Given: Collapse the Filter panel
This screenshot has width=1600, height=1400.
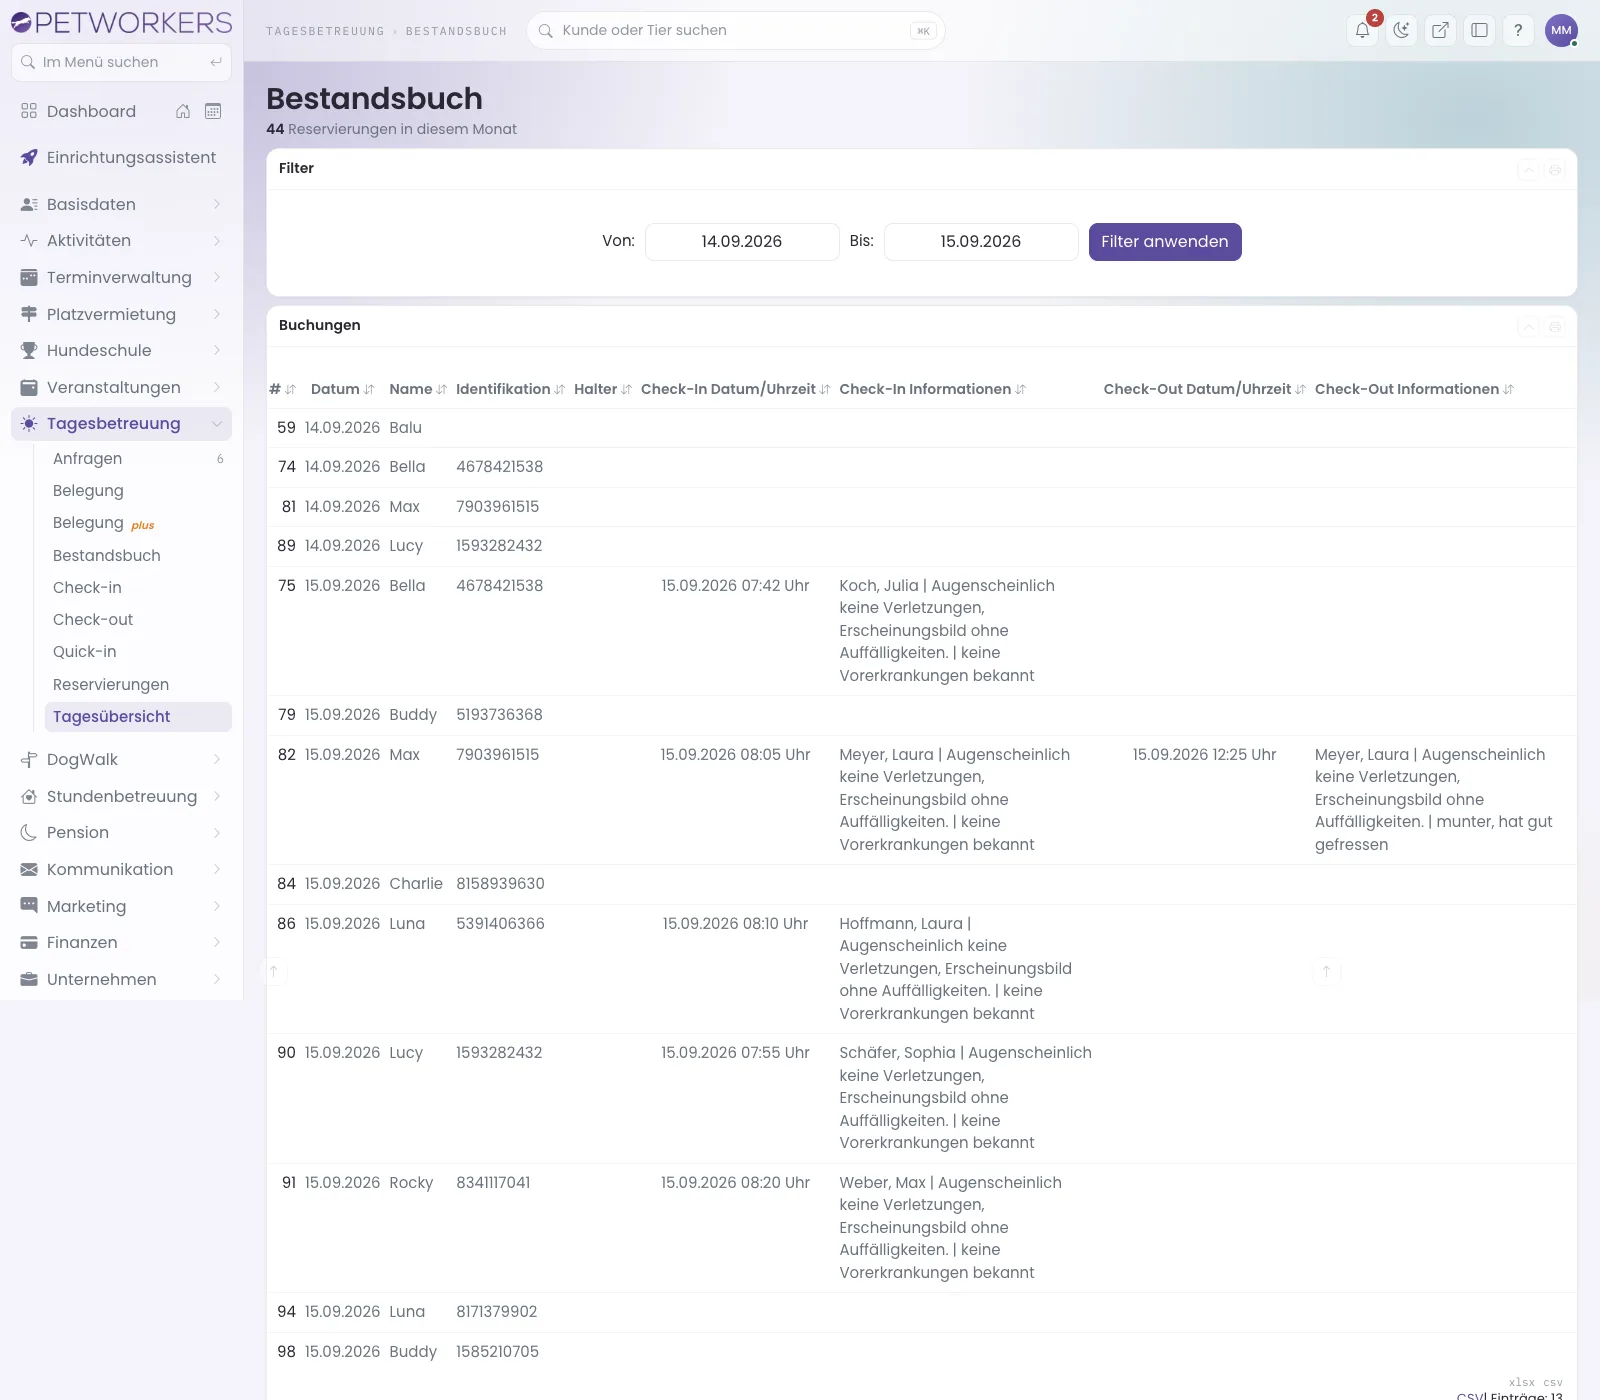Looking at the screenshot, I should point(1529,170).
